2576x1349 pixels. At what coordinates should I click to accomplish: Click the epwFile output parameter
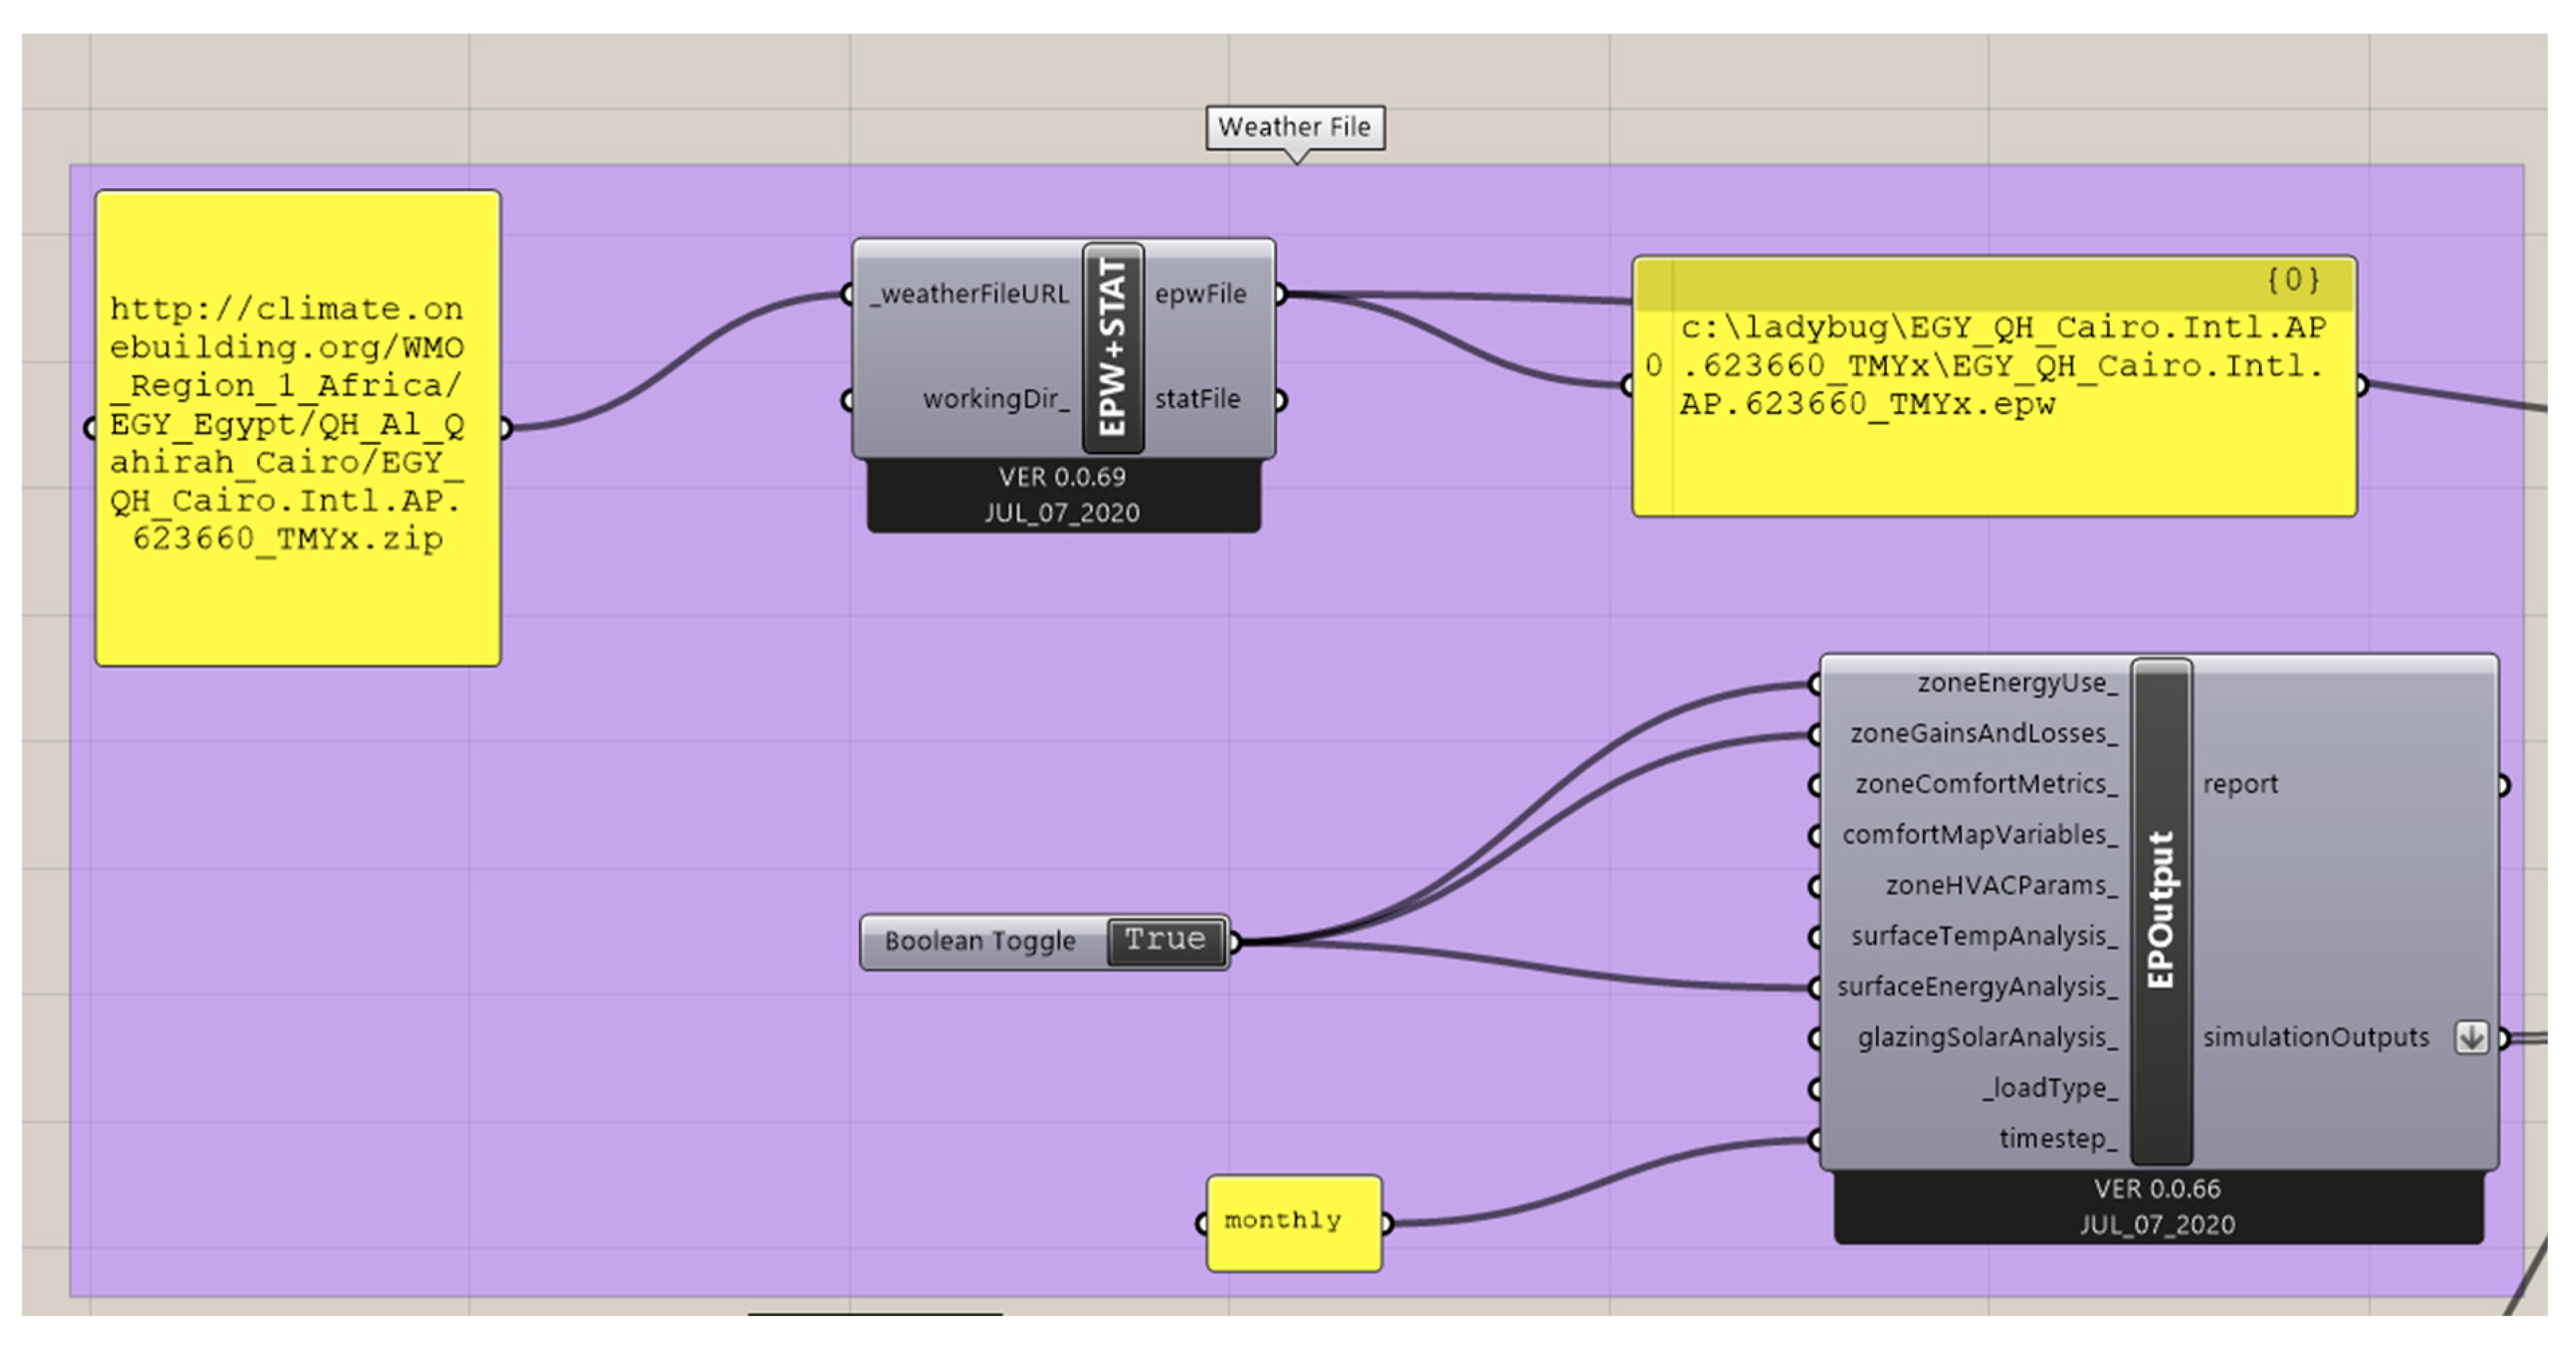1200,294
